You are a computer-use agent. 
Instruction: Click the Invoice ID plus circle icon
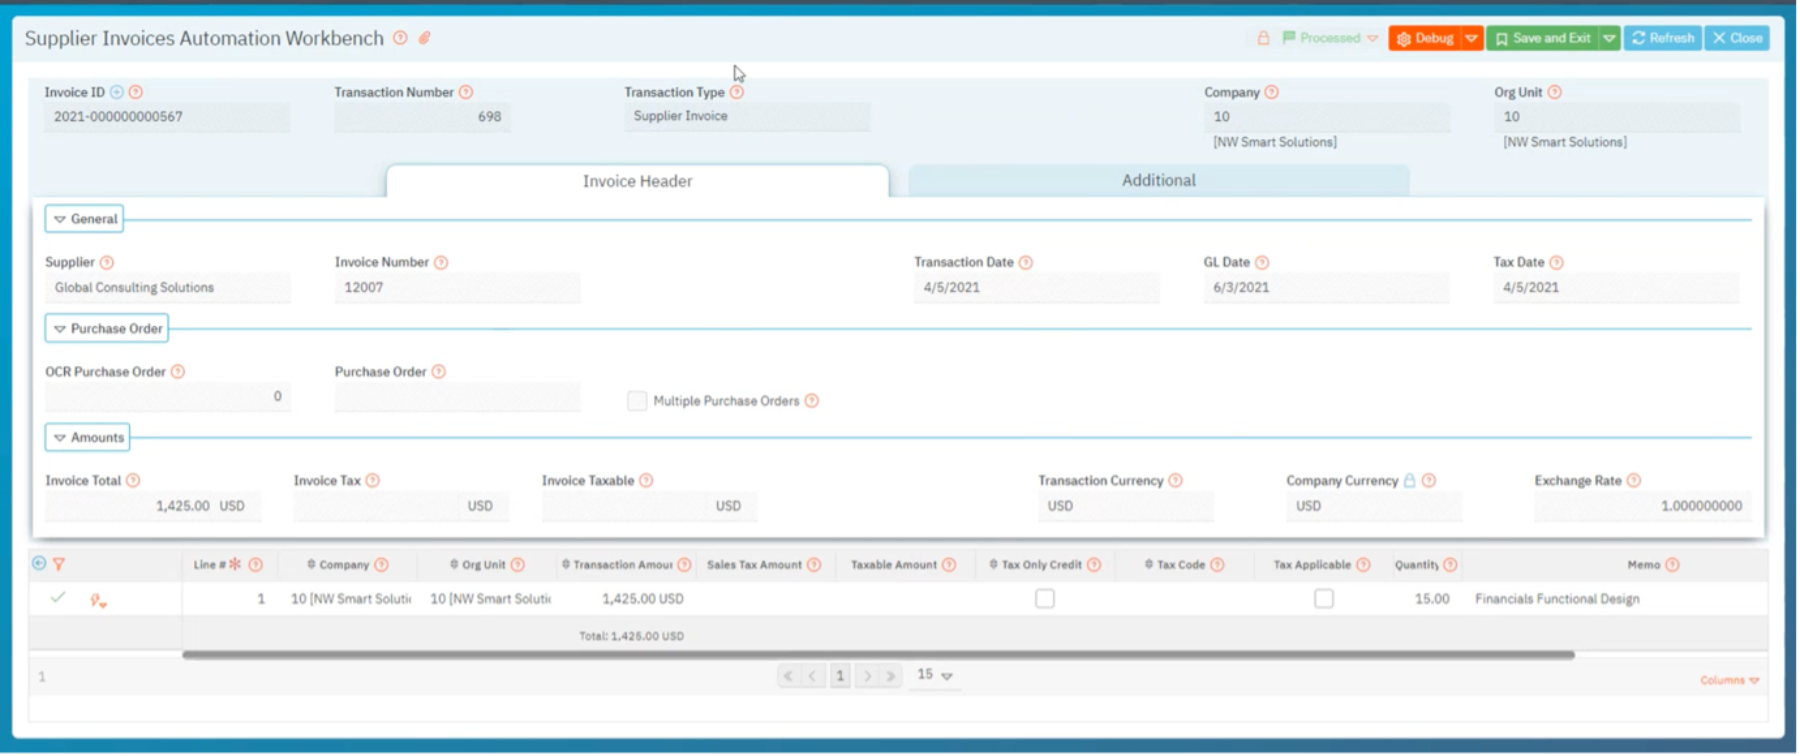(117, 92)
